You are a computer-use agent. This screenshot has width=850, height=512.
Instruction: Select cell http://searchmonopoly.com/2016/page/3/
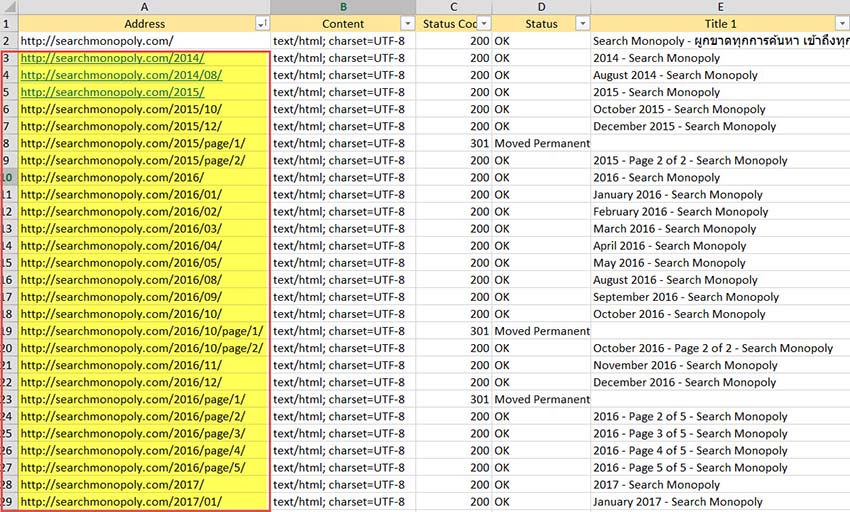pyautogui.click(x=144, y=434)
